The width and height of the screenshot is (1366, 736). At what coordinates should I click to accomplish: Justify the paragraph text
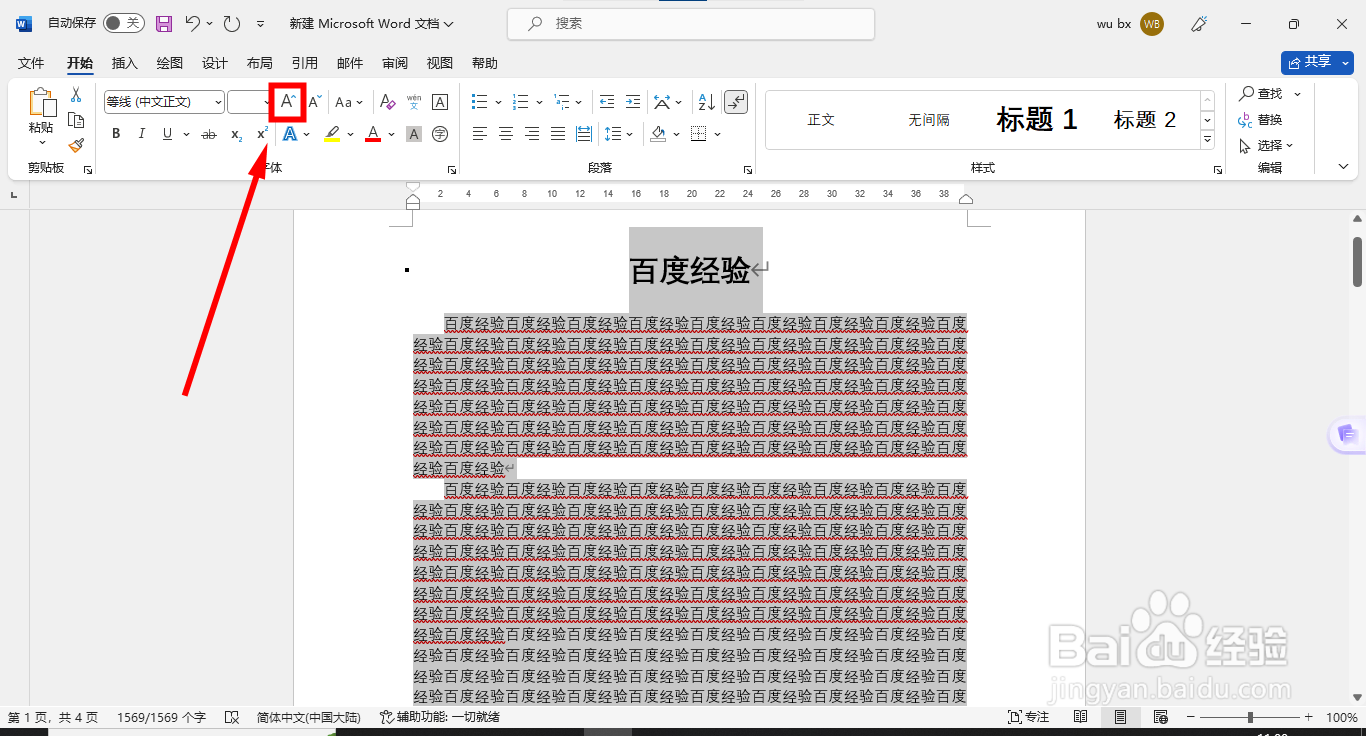(x=558, y=134)
